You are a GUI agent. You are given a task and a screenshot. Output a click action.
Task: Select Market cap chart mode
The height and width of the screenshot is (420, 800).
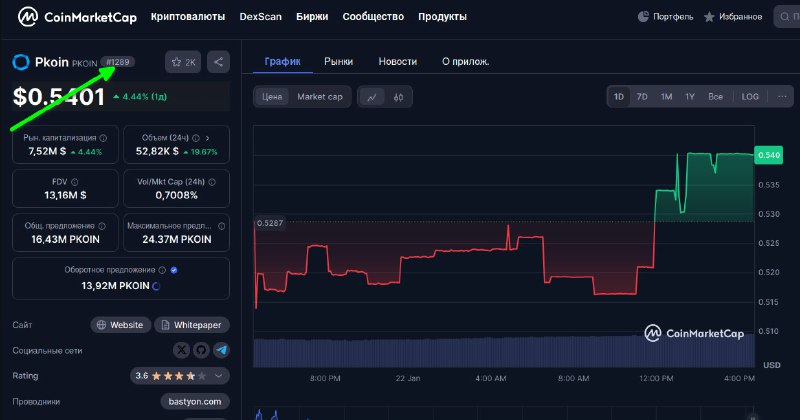[320, 97]
